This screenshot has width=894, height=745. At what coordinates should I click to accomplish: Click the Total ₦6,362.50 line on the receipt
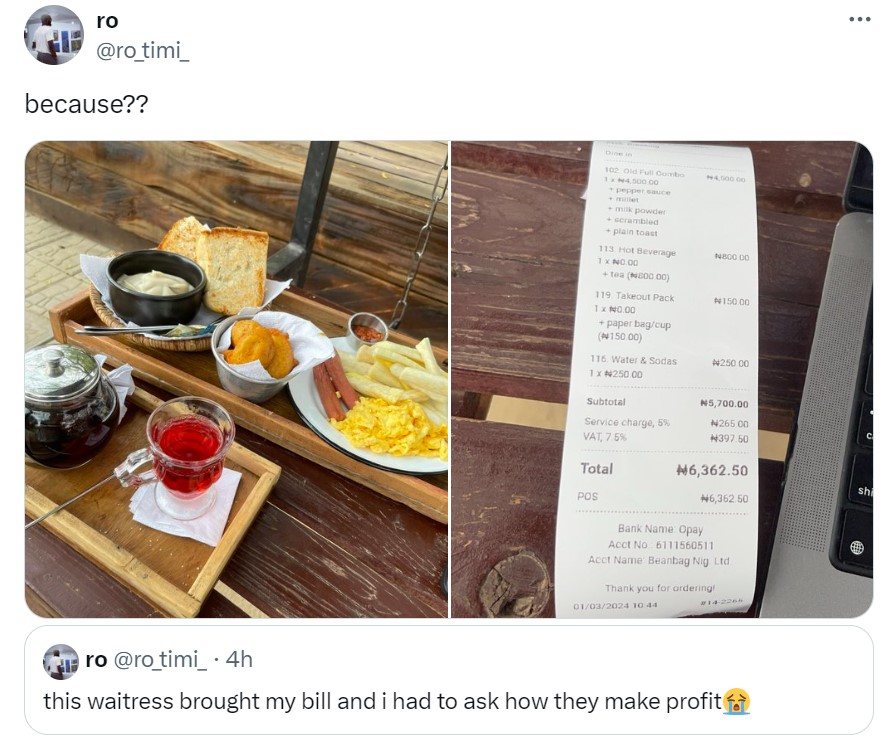(664, 469)
